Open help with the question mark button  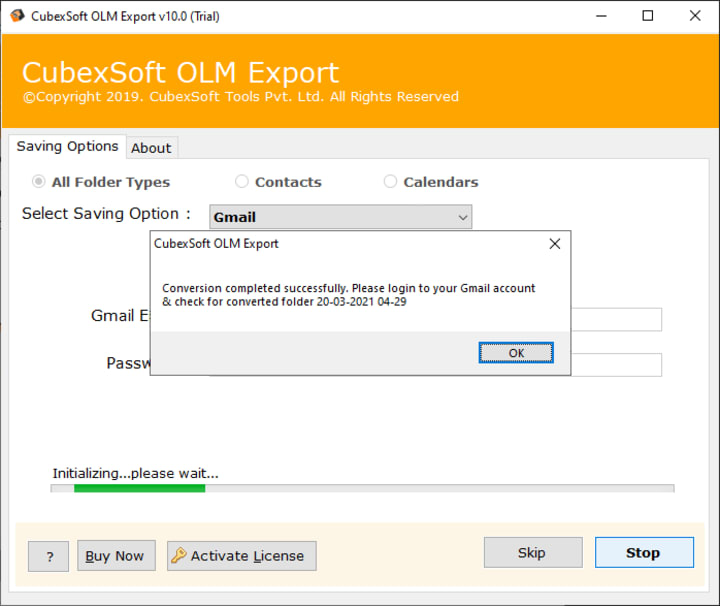(x=49, y=556)
